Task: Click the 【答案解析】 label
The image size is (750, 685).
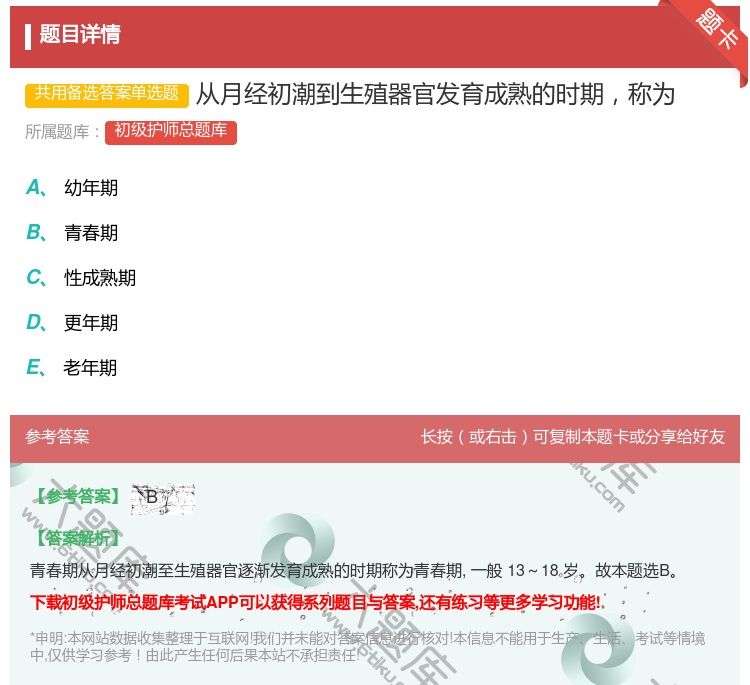Action: [78, 538]
